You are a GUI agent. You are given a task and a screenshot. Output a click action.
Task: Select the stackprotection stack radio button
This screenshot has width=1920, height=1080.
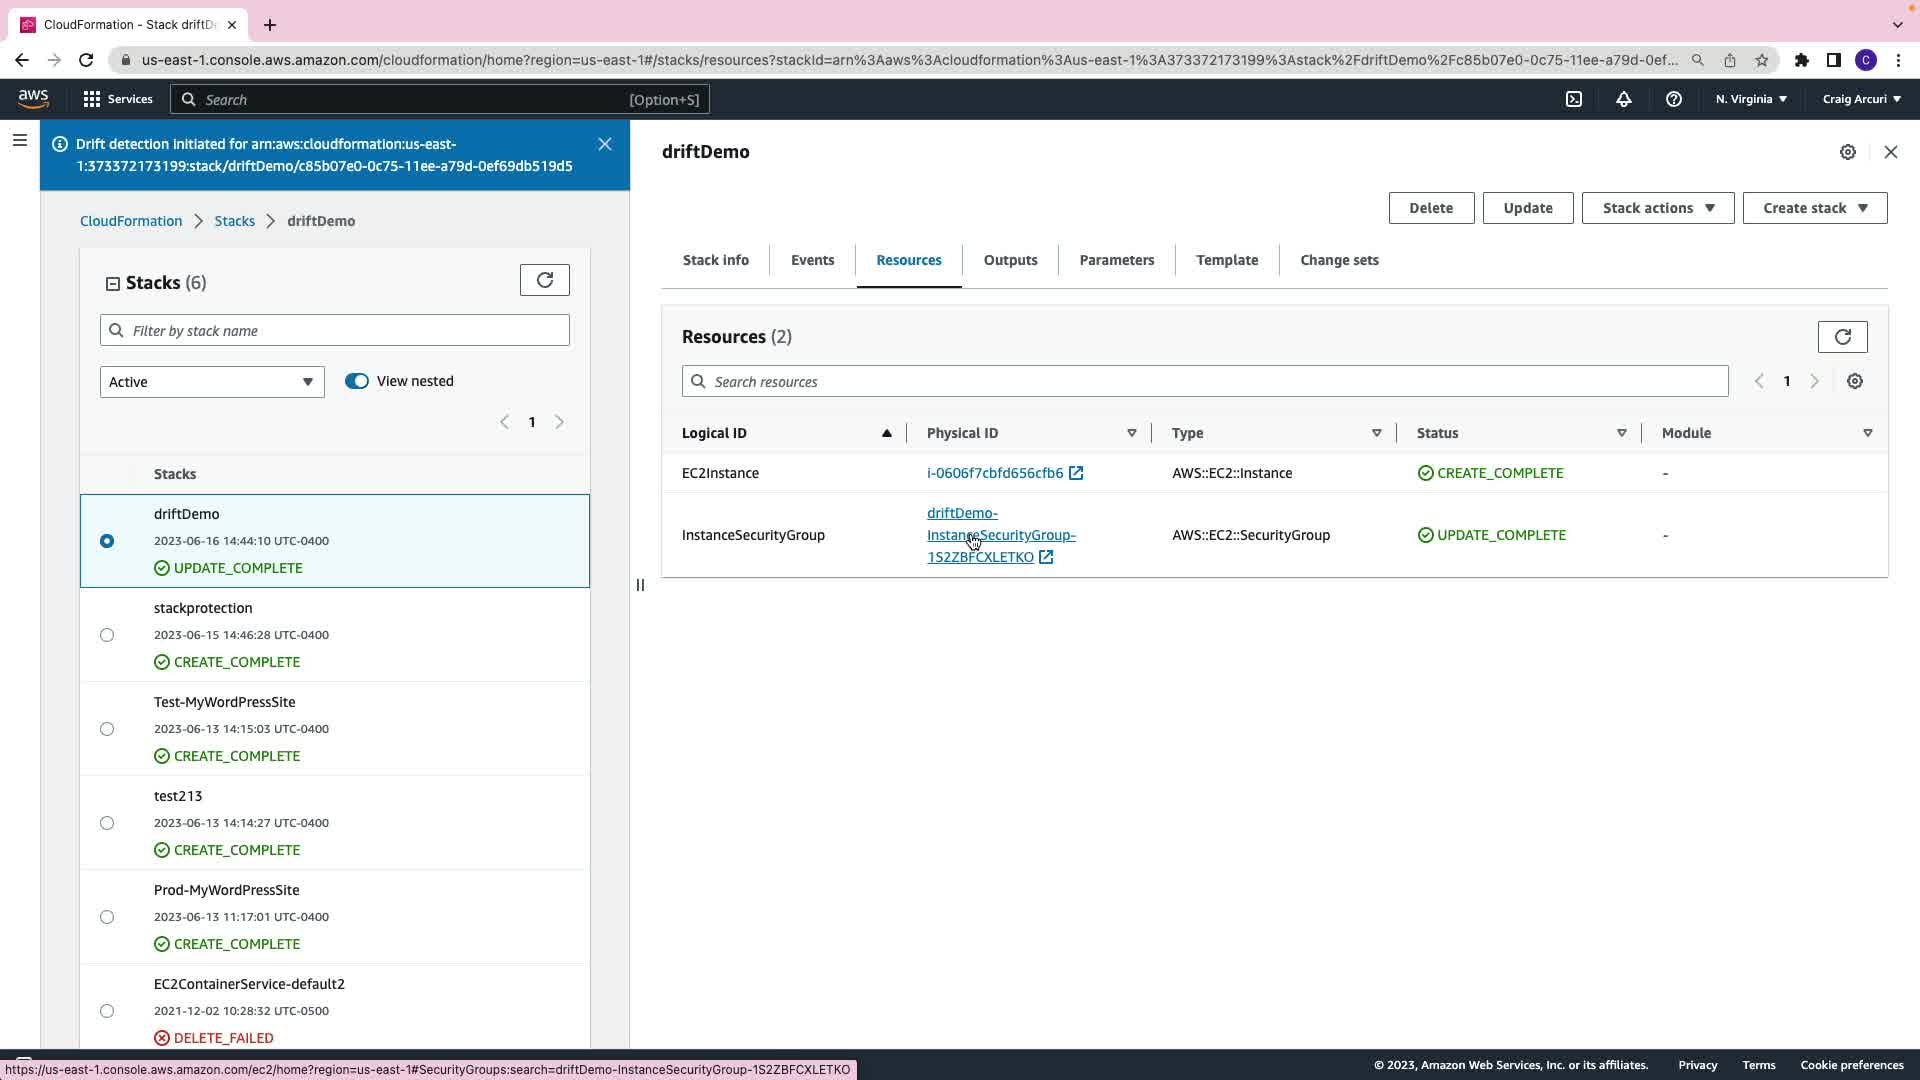pyautogui.click(x=107, y=635)
